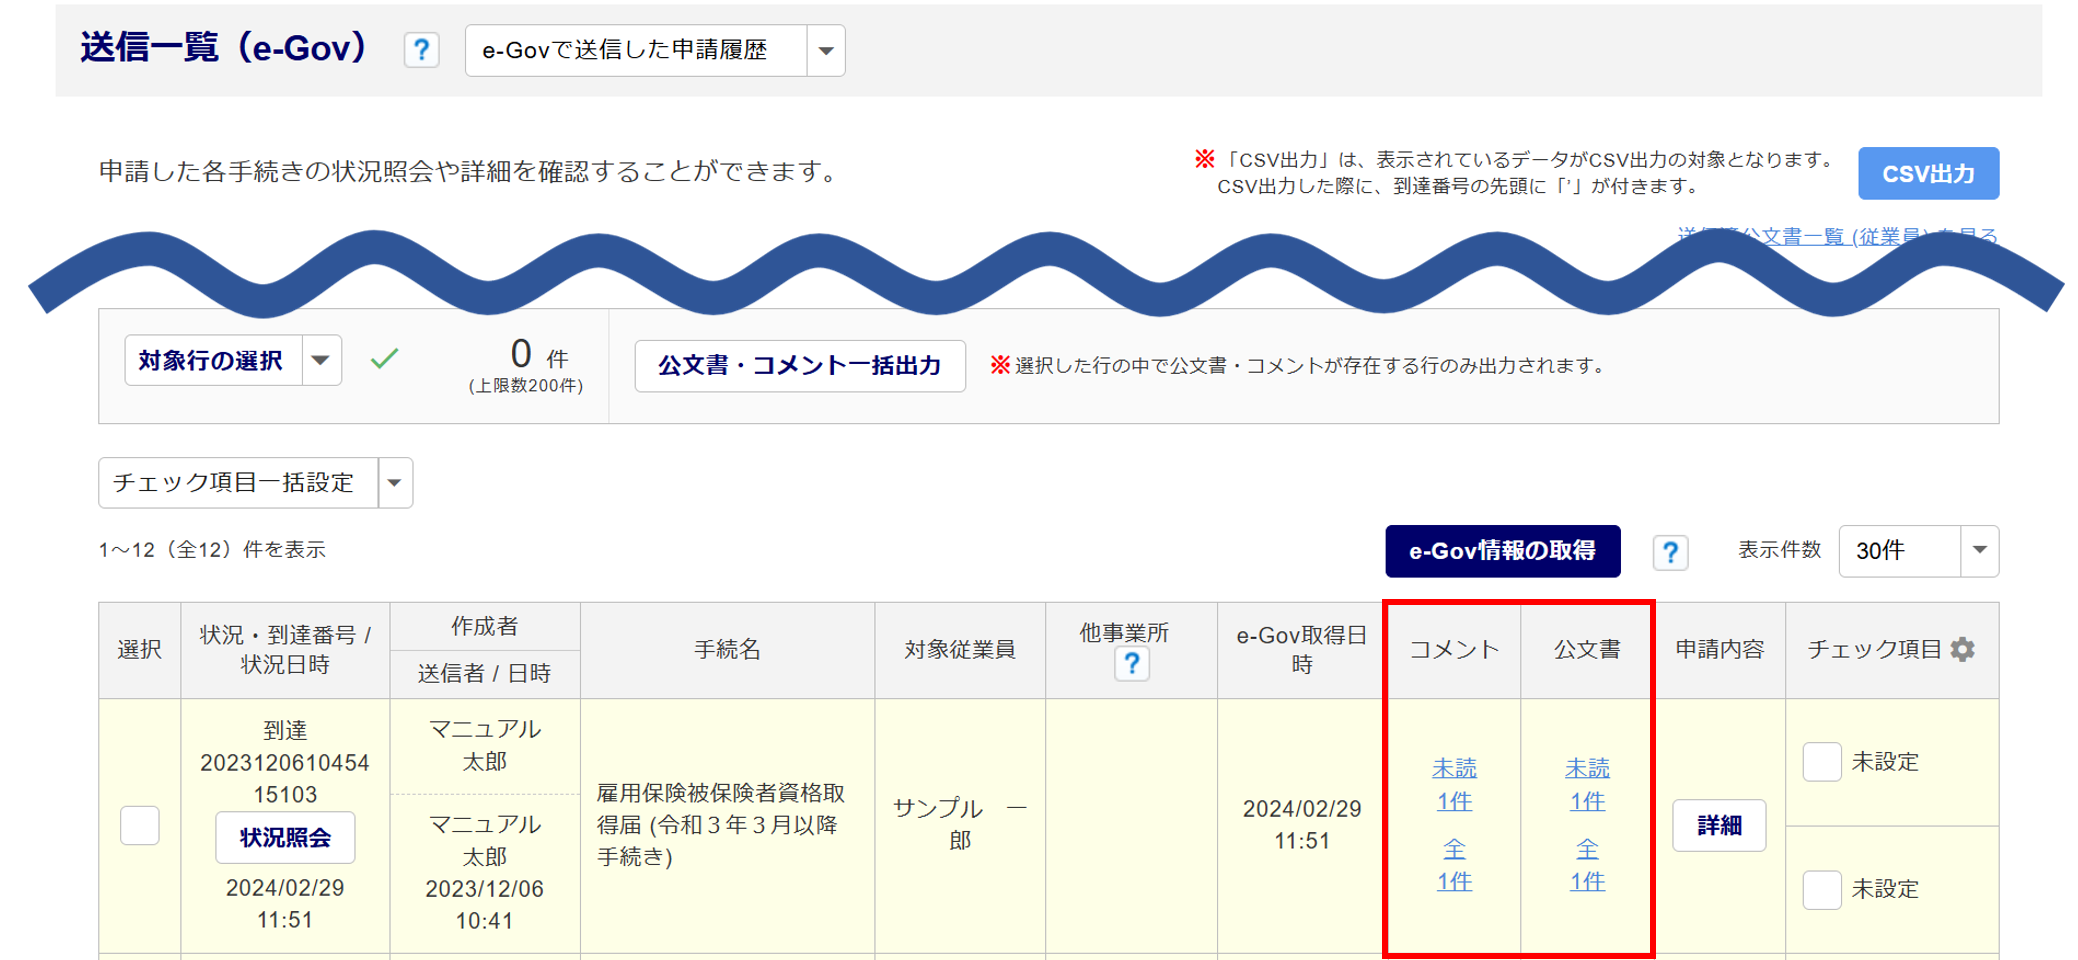Click help icon under 他事業所 header

pyautogui.click(x=1131, y=664)
